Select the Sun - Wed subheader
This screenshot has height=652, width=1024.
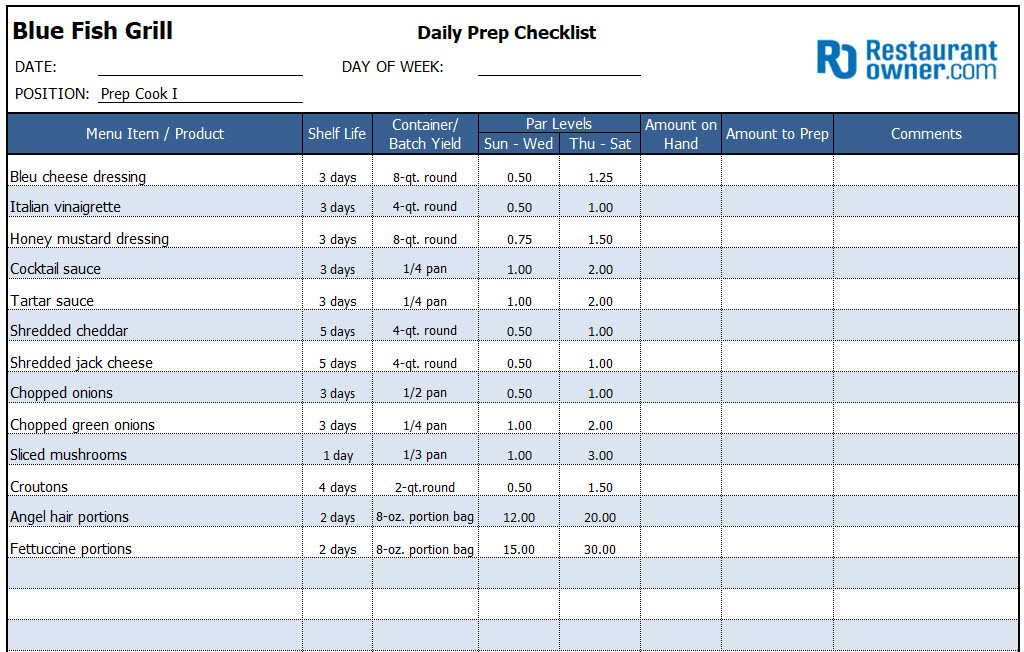coord(519,144)
